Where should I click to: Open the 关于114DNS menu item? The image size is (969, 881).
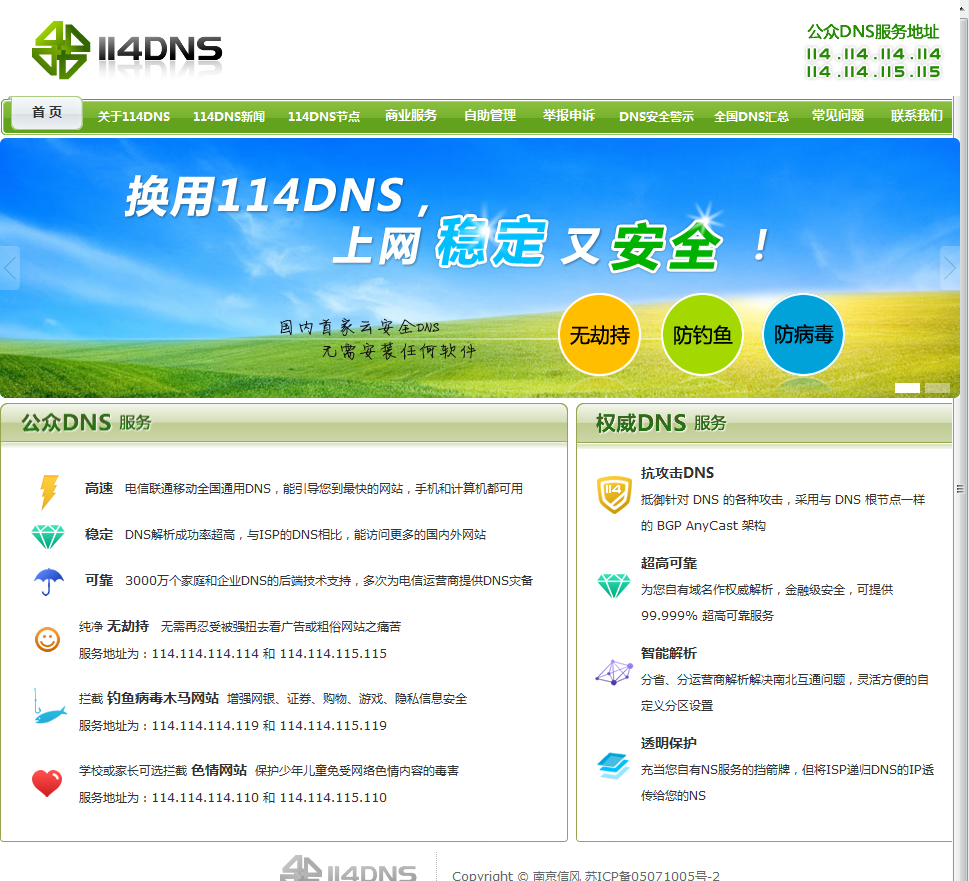click(x=133, y=116)
